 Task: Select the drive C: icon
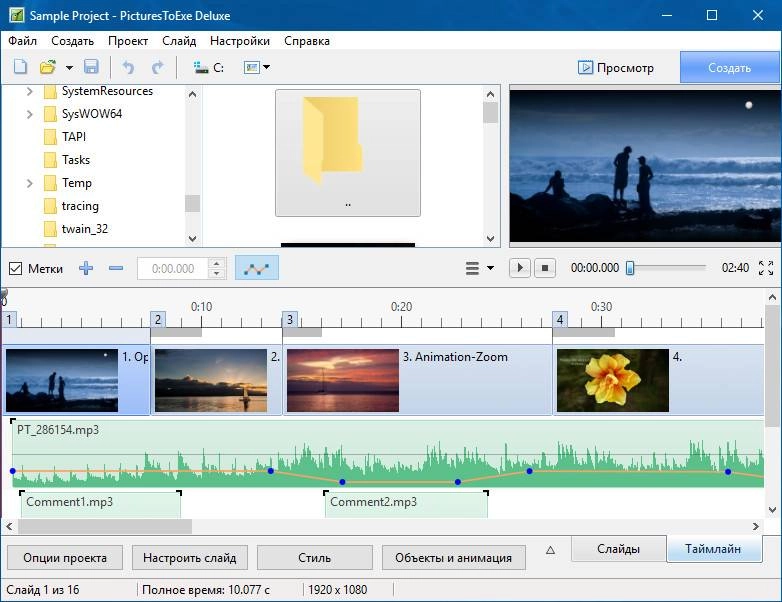click(x=208, y=67)
